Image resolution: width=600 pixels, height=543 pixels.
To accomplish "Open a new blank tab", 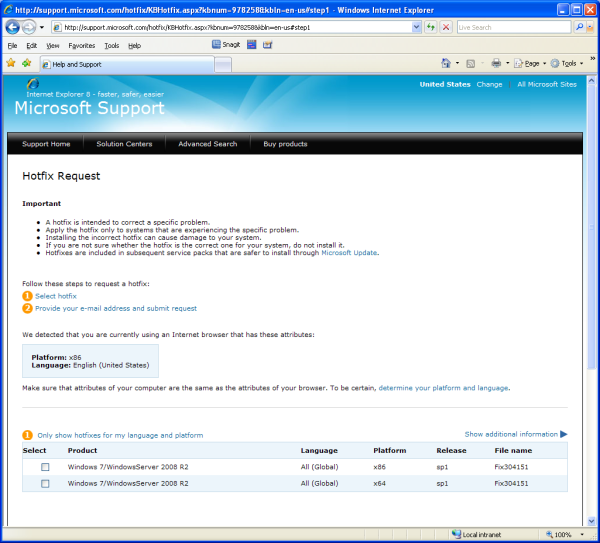I will tap(223, 65).
